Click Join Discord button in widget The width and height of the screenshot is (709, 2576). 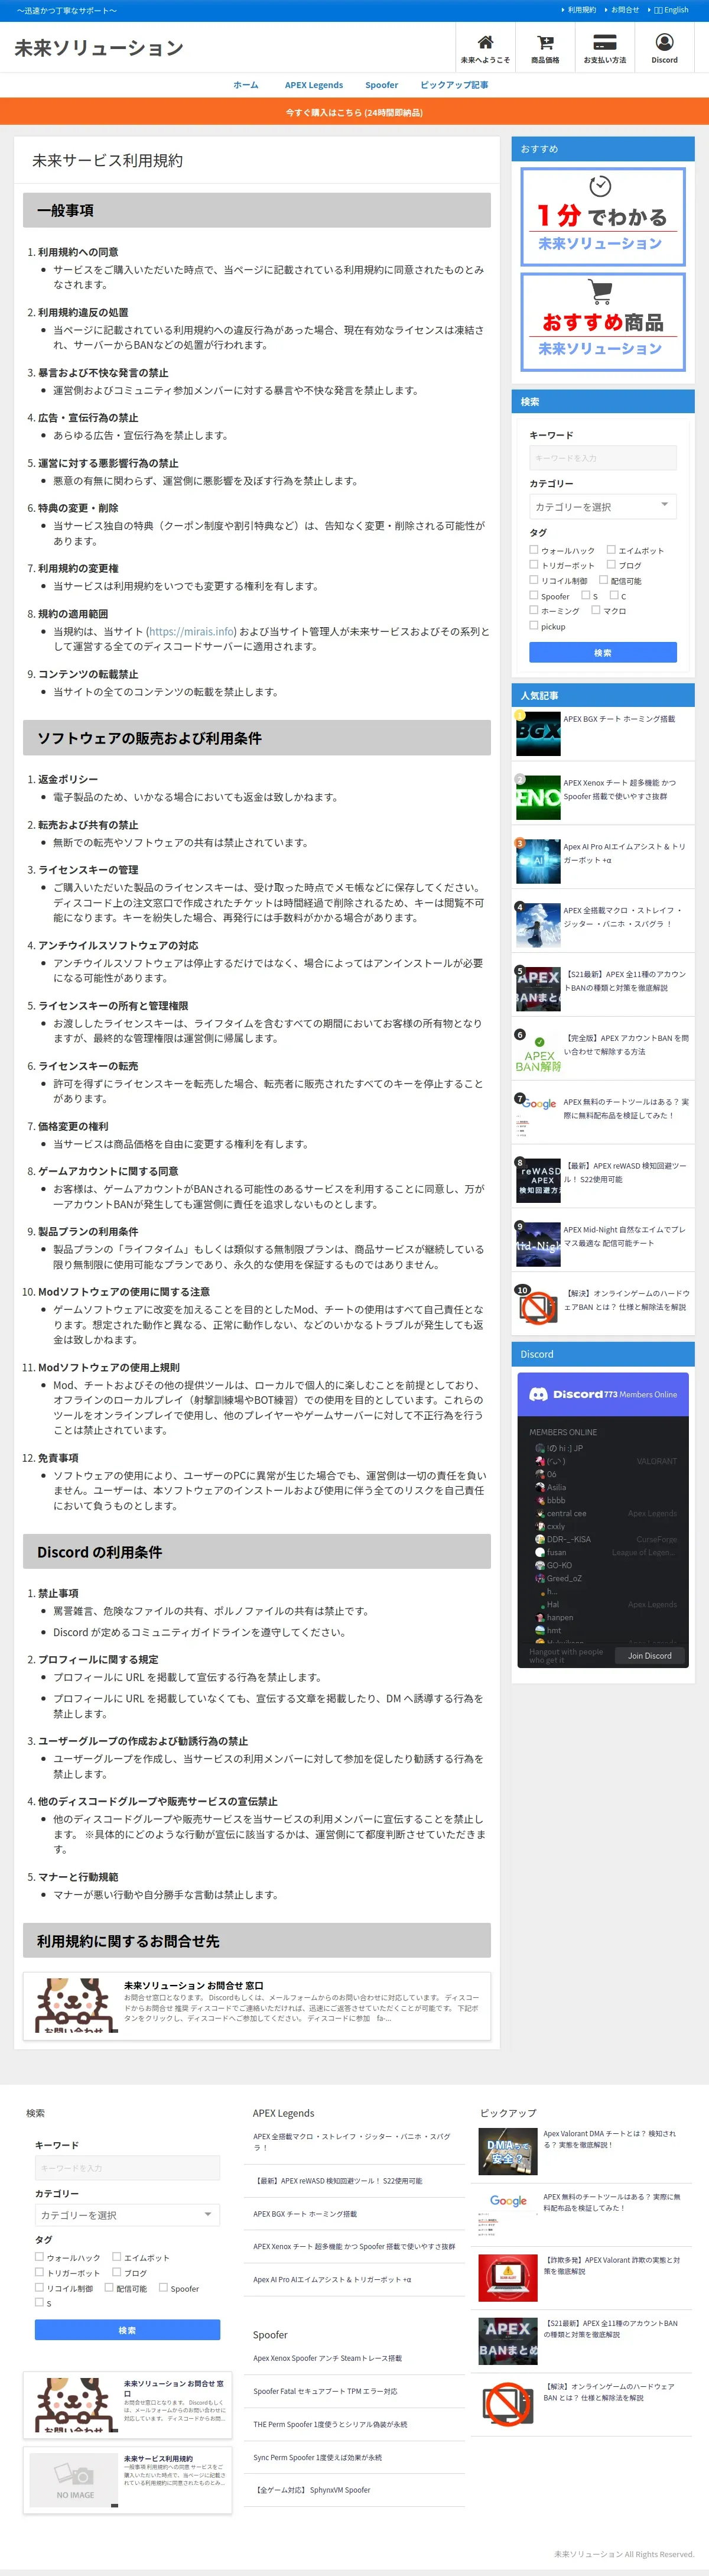click(650, 1656)
